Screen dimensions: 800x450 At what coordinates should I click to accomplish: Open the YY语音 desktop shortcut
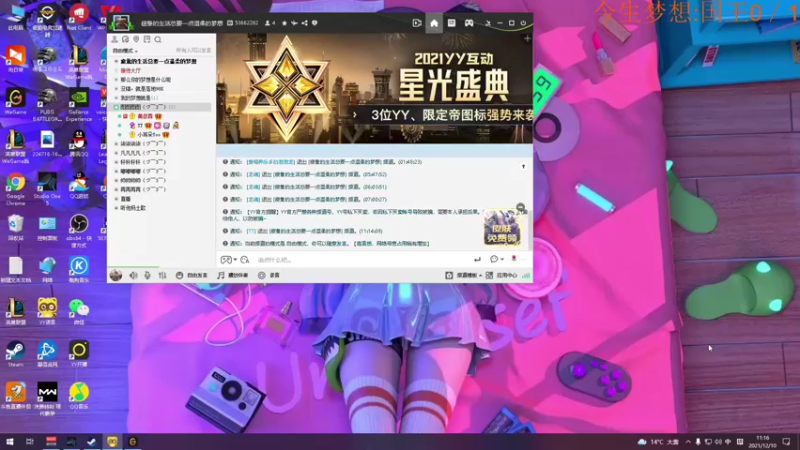47,312
